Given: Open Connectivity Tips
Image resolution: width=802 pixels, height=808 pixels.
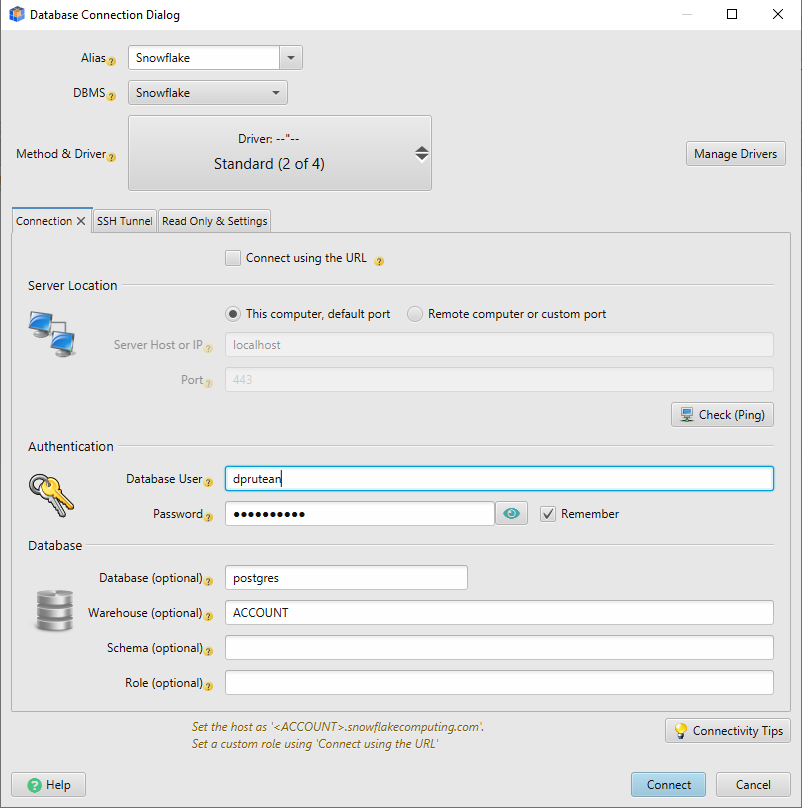Looking at the screenshot, I should 728,731.
